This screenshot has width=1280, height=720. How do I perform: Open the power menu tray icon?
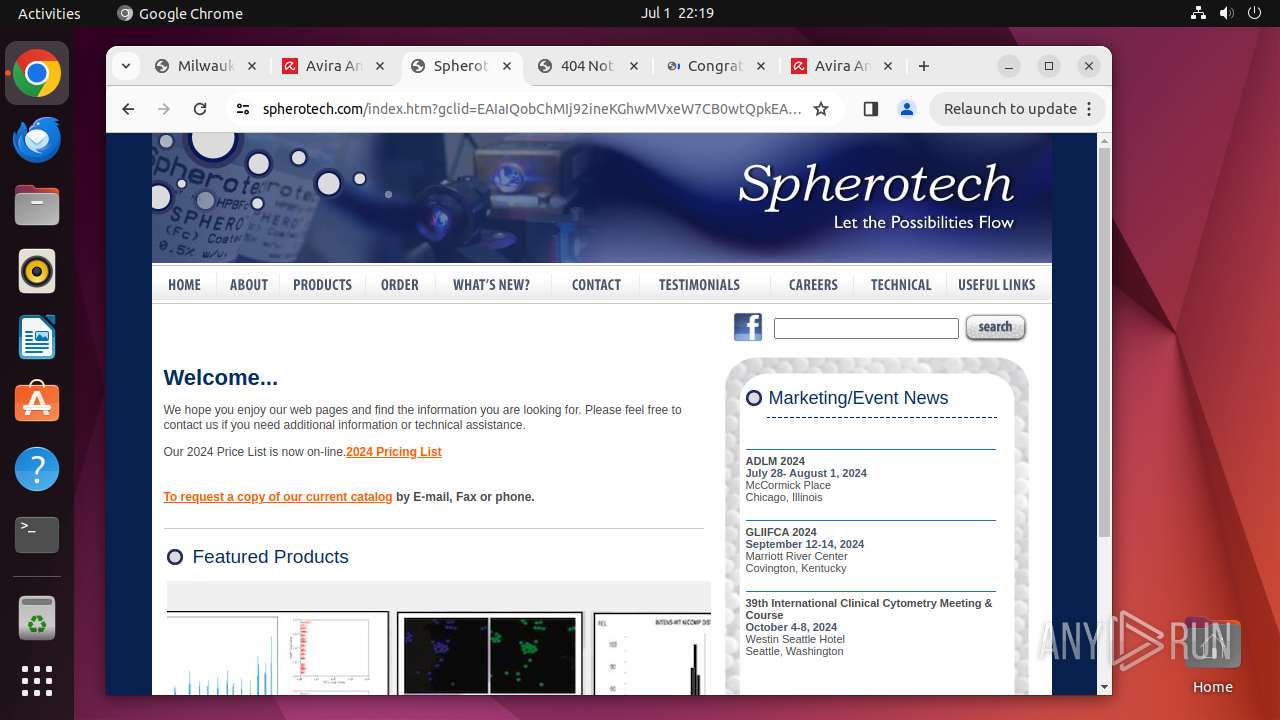point(1255,13)
